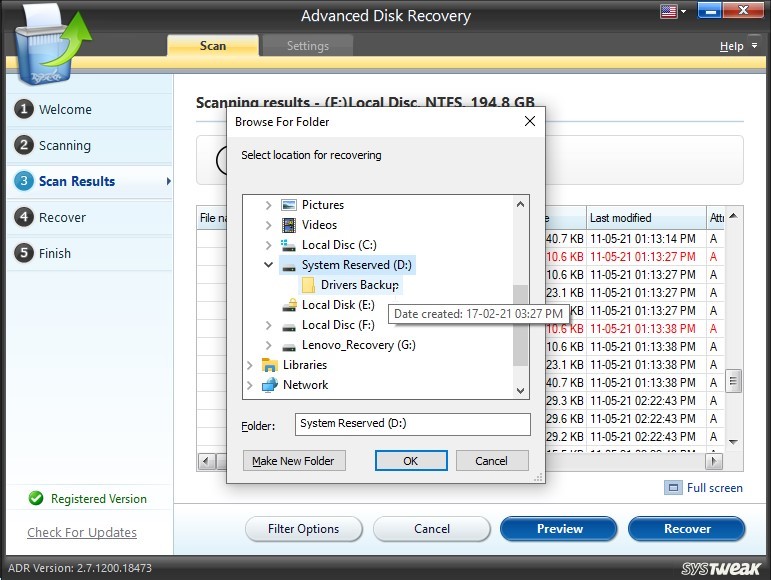Select row with 29.2 KB size
The width and height of the screenshot is (771, 580).
coord(634,437)
